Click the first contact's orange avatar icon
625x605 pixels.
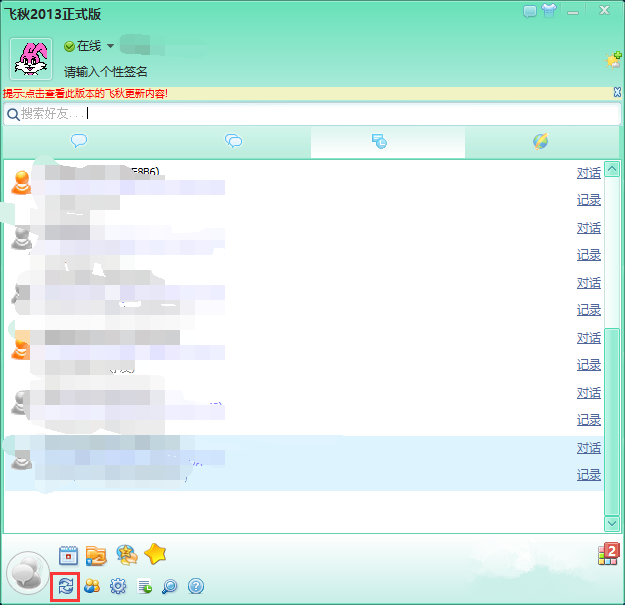[x=22, y=183]
